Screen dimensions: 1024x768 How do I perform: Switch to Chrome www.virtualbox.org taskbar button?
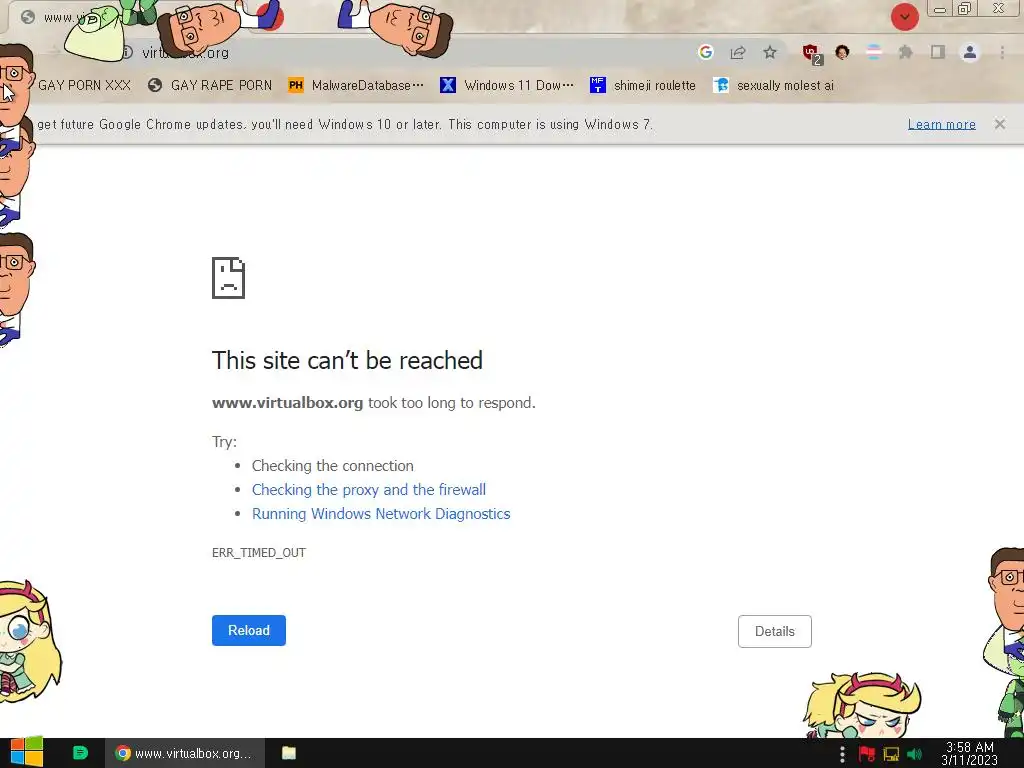pos(185,753)
